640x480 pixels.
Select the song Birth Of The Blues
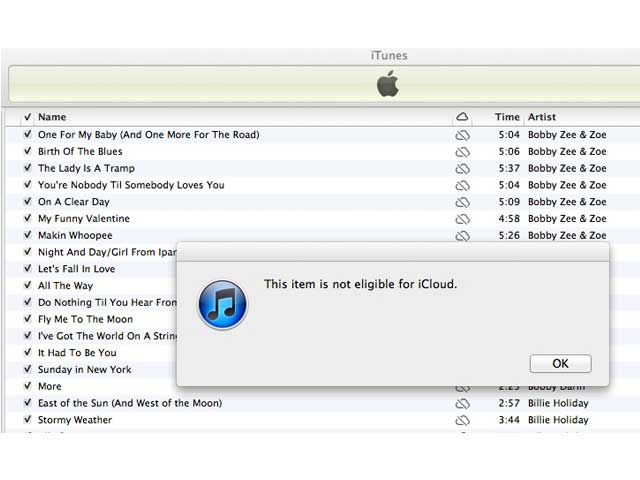click(80, 151)
